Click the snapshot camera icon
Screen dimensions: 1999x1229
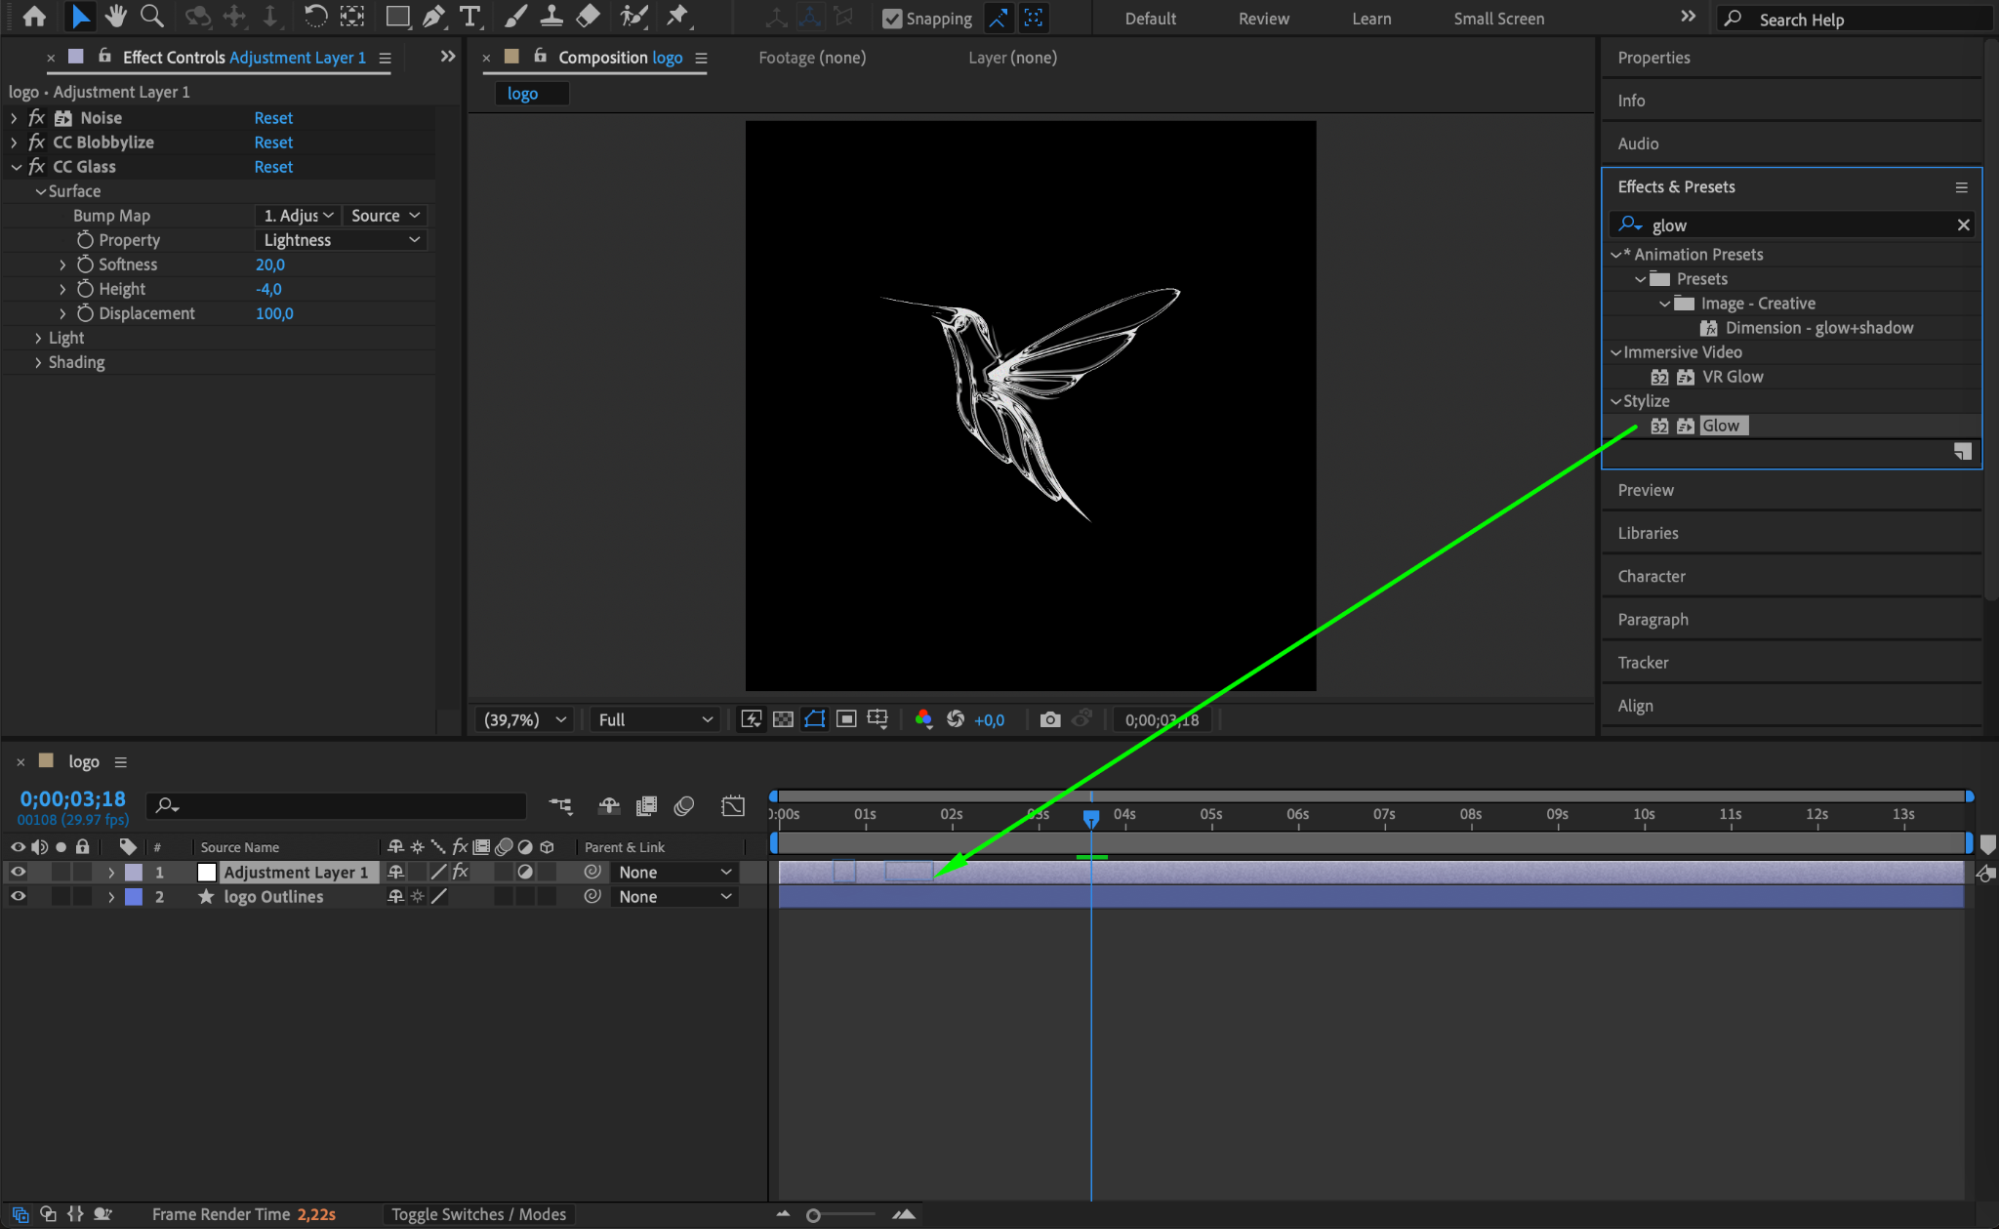pyautogui.click(x=1049, y=719)
